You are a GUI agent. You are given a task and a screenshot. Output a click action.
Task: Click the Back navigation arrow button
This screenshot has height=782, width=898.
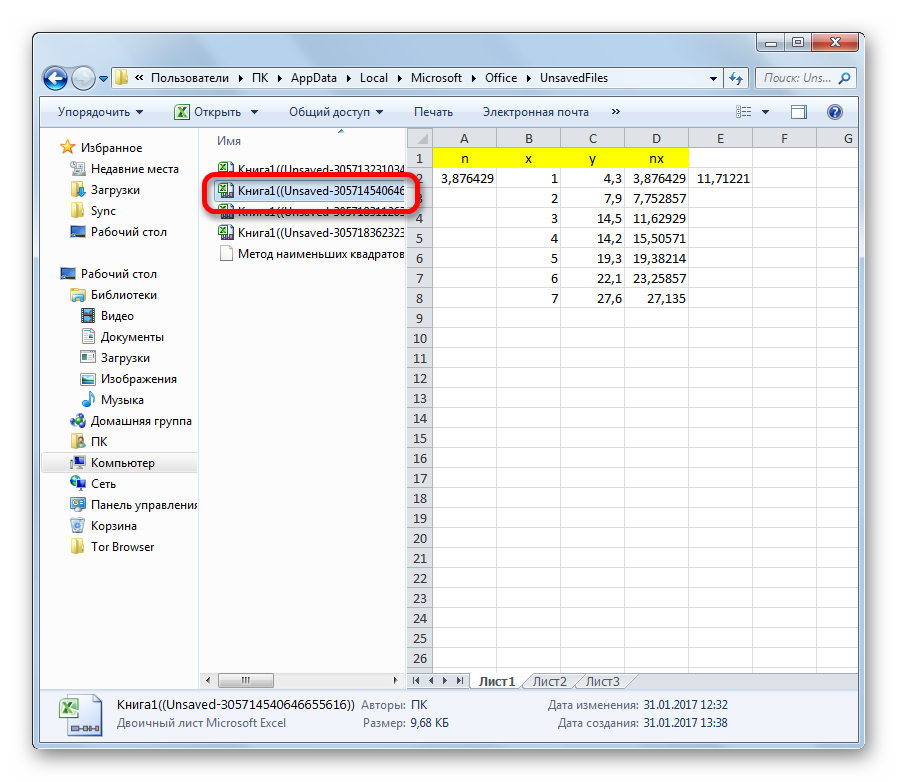(x=56, y=78)
